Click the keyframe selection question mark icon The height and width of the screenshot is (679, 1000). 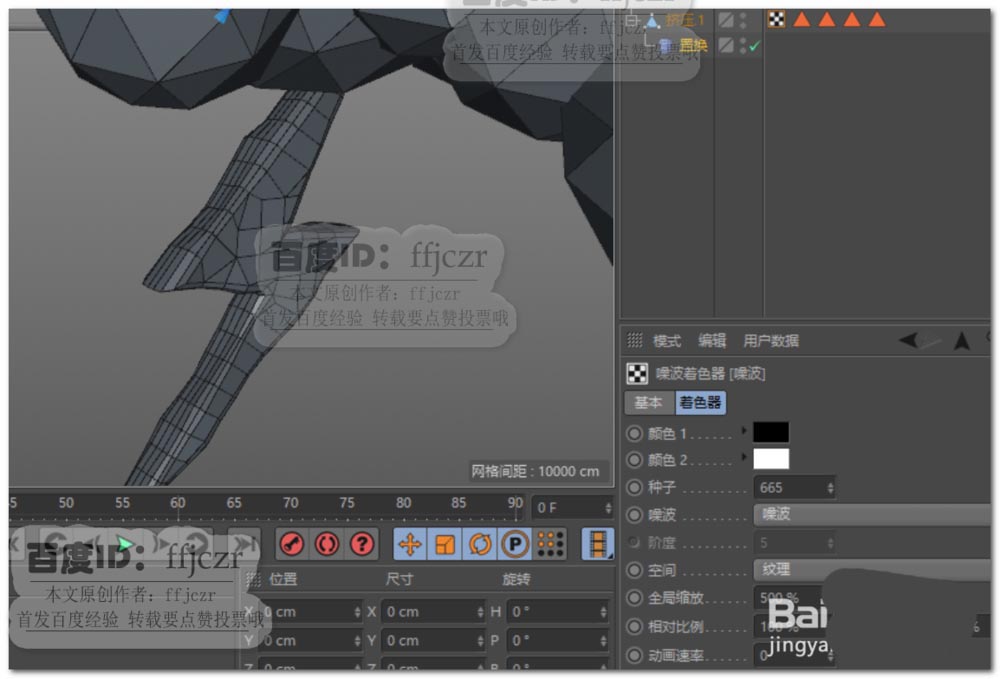pyautogui.click(x=362, y=543)
